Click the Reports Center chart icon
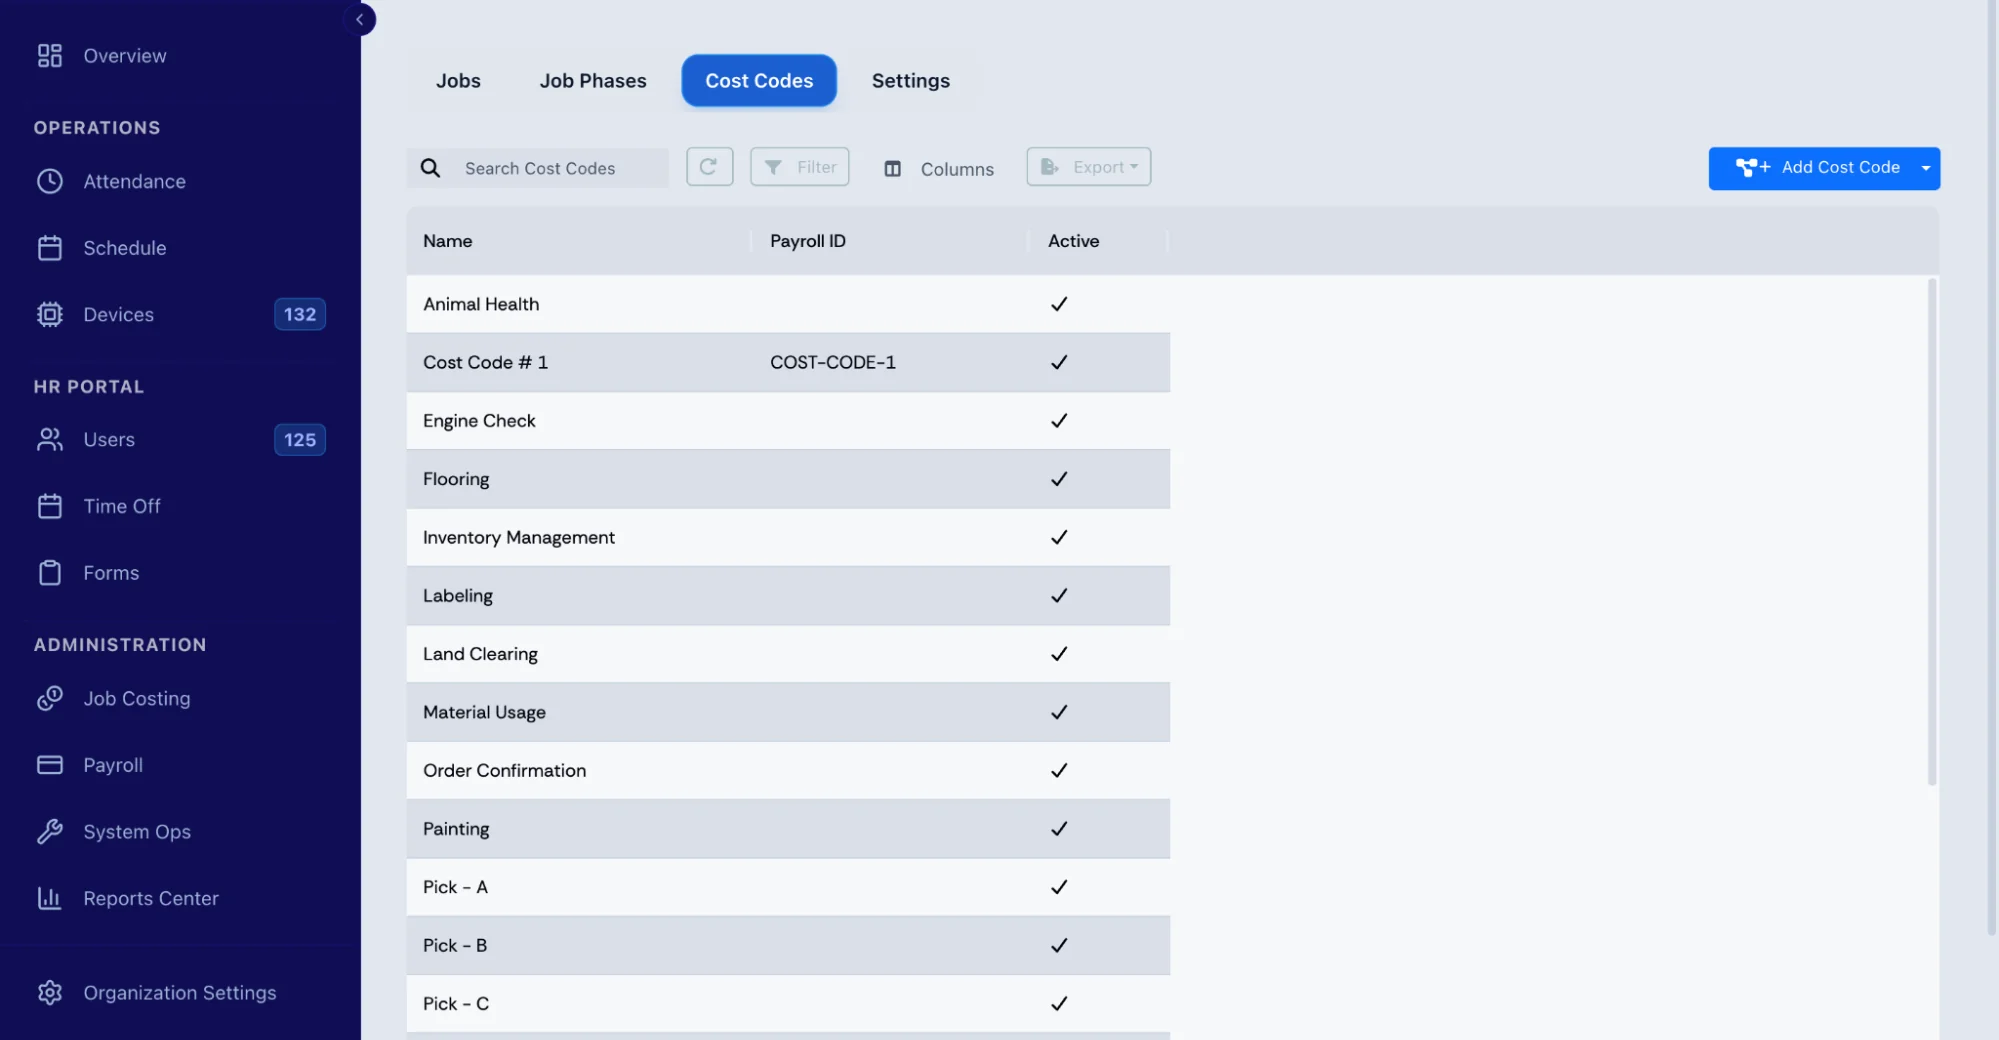Viewport: 1999px width, 1040px height. point(50,898)
